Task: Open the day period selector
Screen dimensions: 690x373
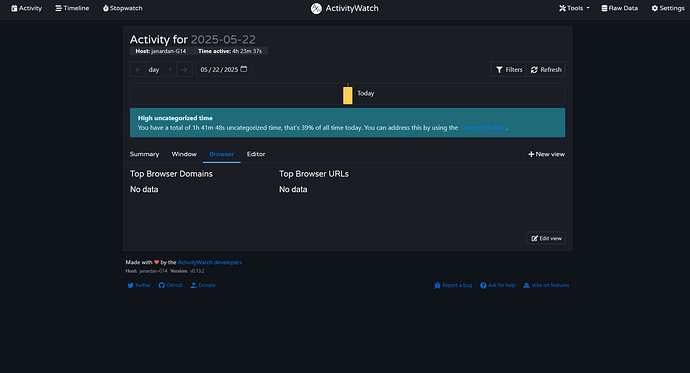Action: point(161,69)
